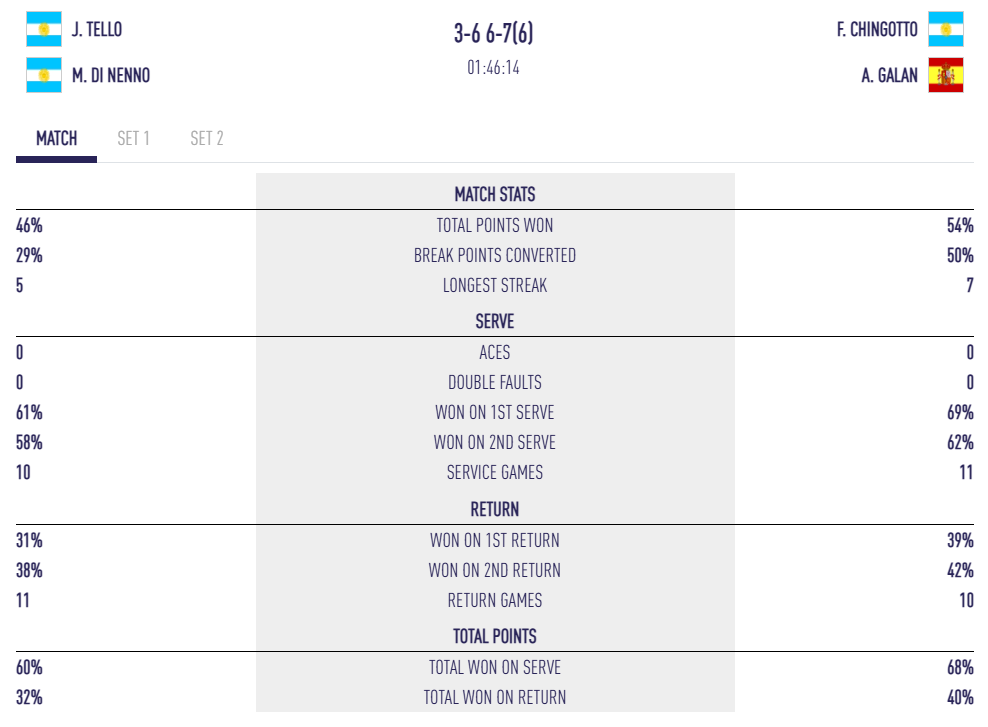
Task: Select the Longest Streak row label
Action: tap(495, 286)
